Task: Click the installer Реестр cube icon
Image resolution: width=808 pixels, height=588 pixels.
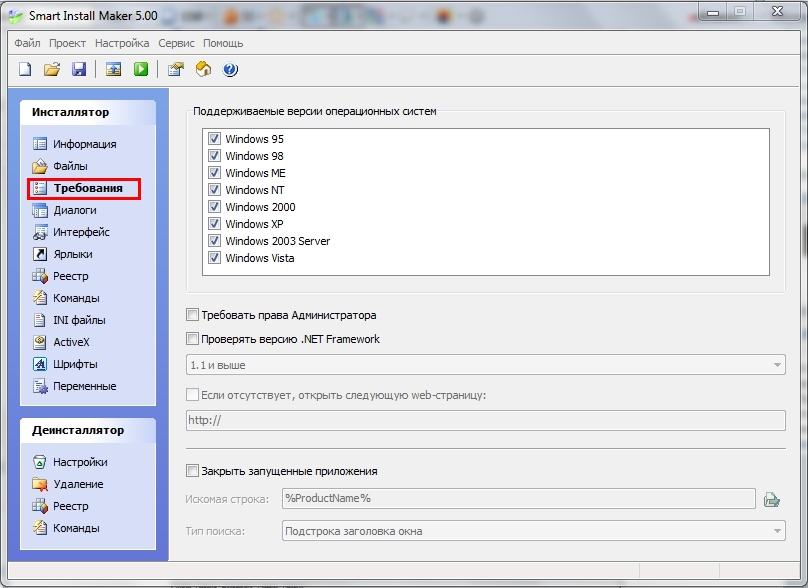Action: coord(40,276)
